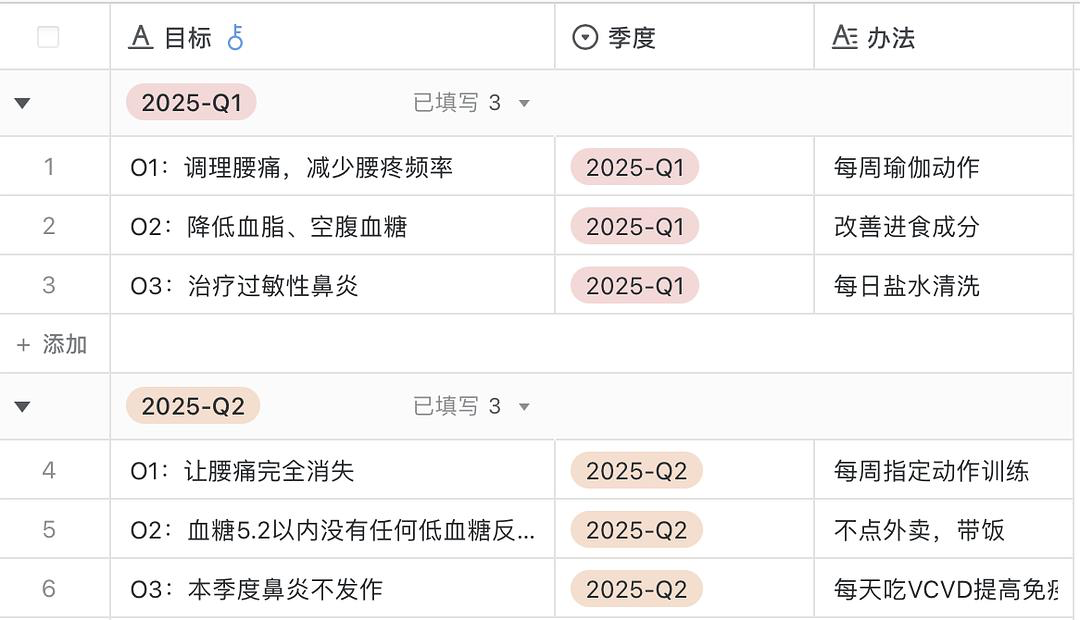Click cell starting with 每天吃VCVD提高
Image resolution: width=1080 pixels, height=620 pixels.
pos(943,589)
